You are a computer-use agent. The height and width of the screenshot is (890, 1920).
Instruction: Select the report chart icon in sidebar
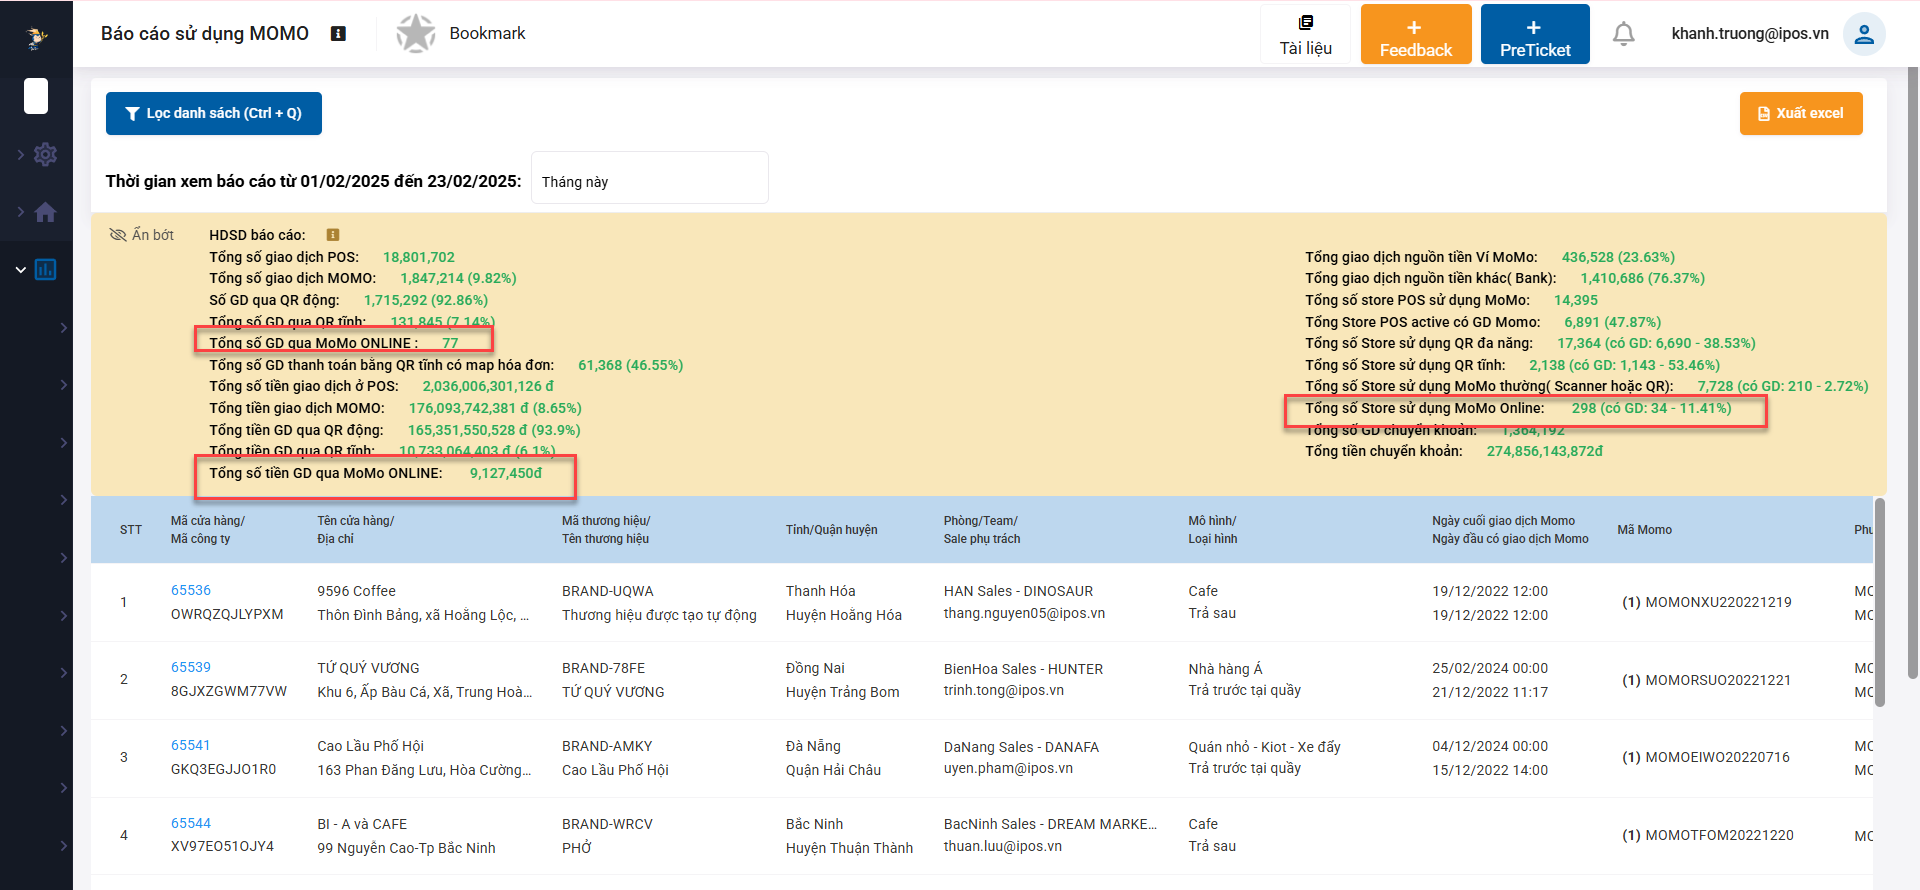click(45, 269)
